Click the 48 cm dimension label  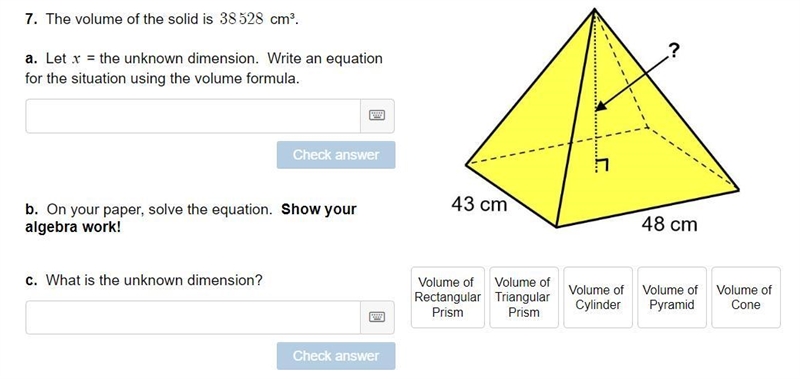[669, 224]
